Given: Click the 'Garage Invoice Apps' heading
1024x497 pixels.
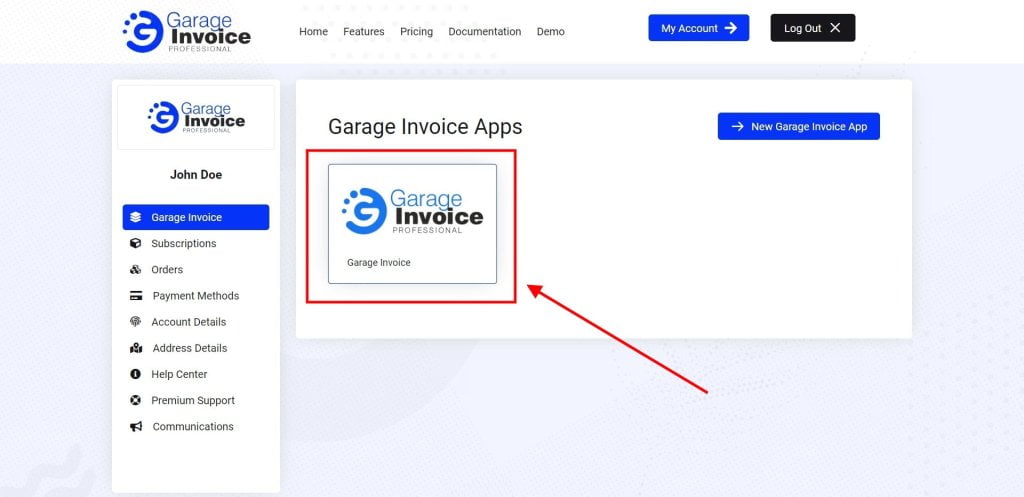Looking at the screenshot, I should click(x=425, y=127).
